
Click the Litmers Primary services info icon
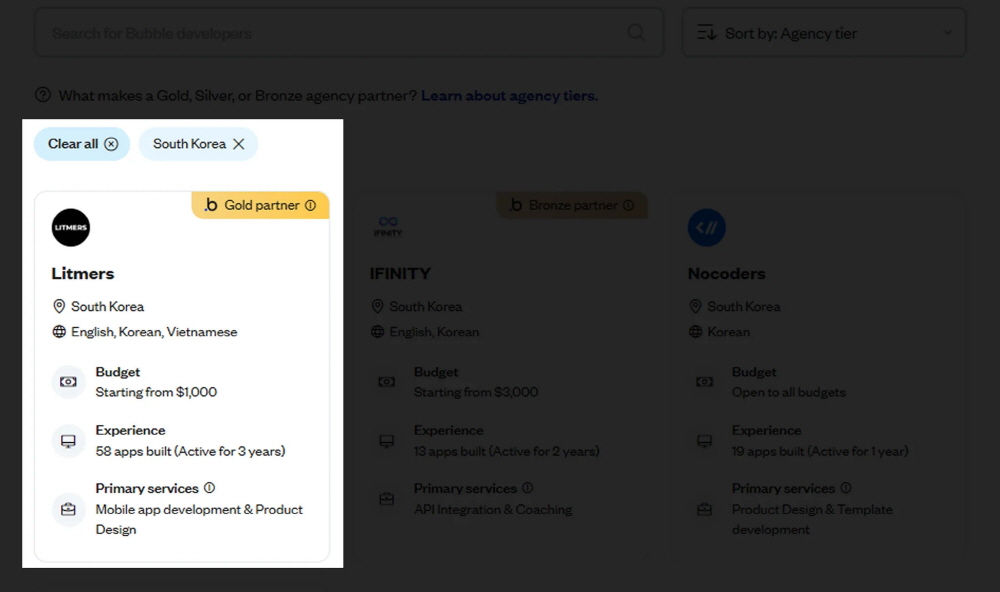pos(209,488)
